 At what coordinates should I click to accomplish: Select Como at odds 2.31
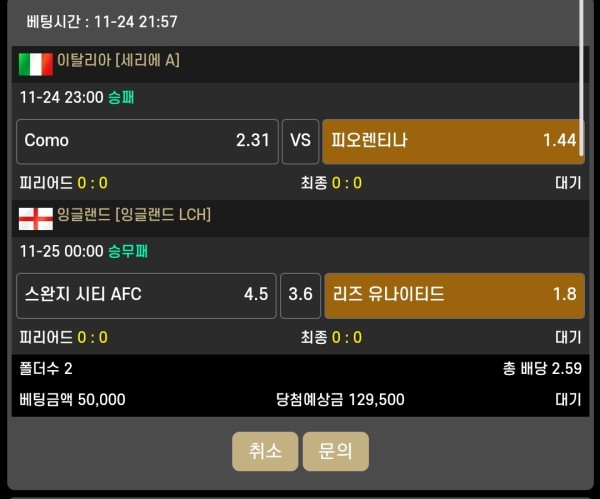pyautogui.click(x=146, y=141)
